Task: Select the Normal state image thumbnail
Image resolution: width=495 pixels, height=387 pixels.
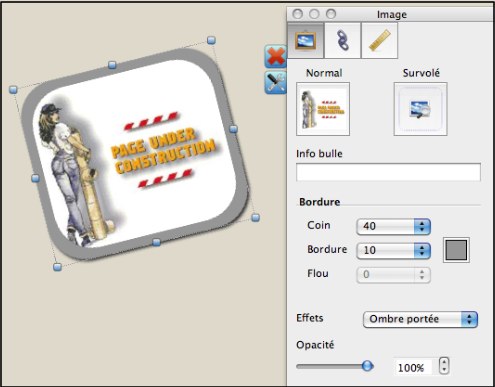Action: point(323,109)
